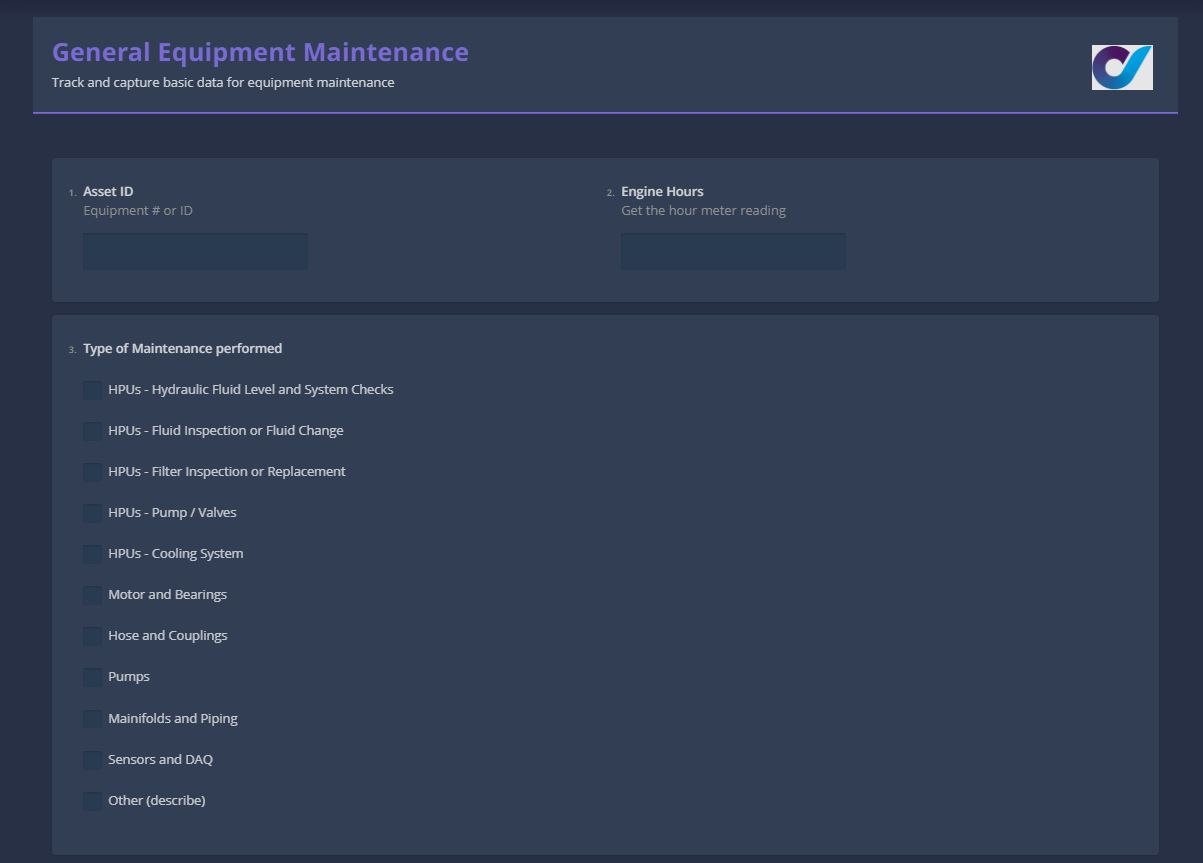The width and height of the screenshot is (1203, 863).
Task: Select HPUs - Pump / Valves maintenance type
Action: coord(92,513)
